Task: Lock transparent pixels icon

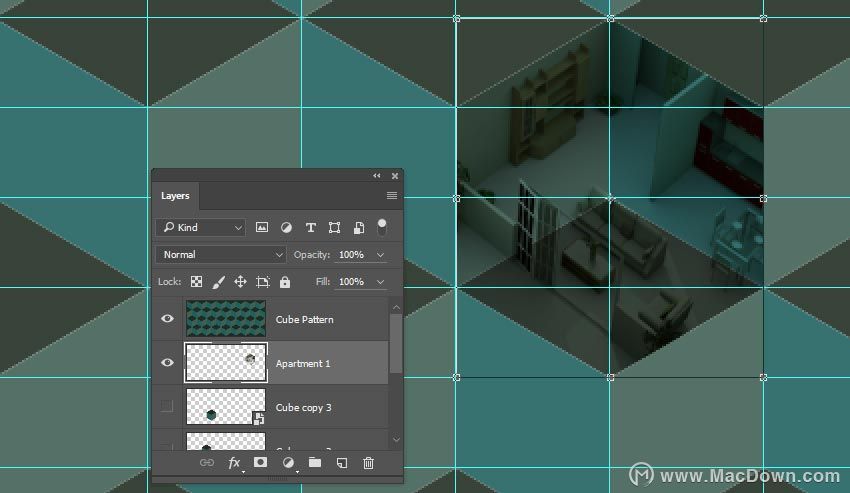Action: coord(196,281)
